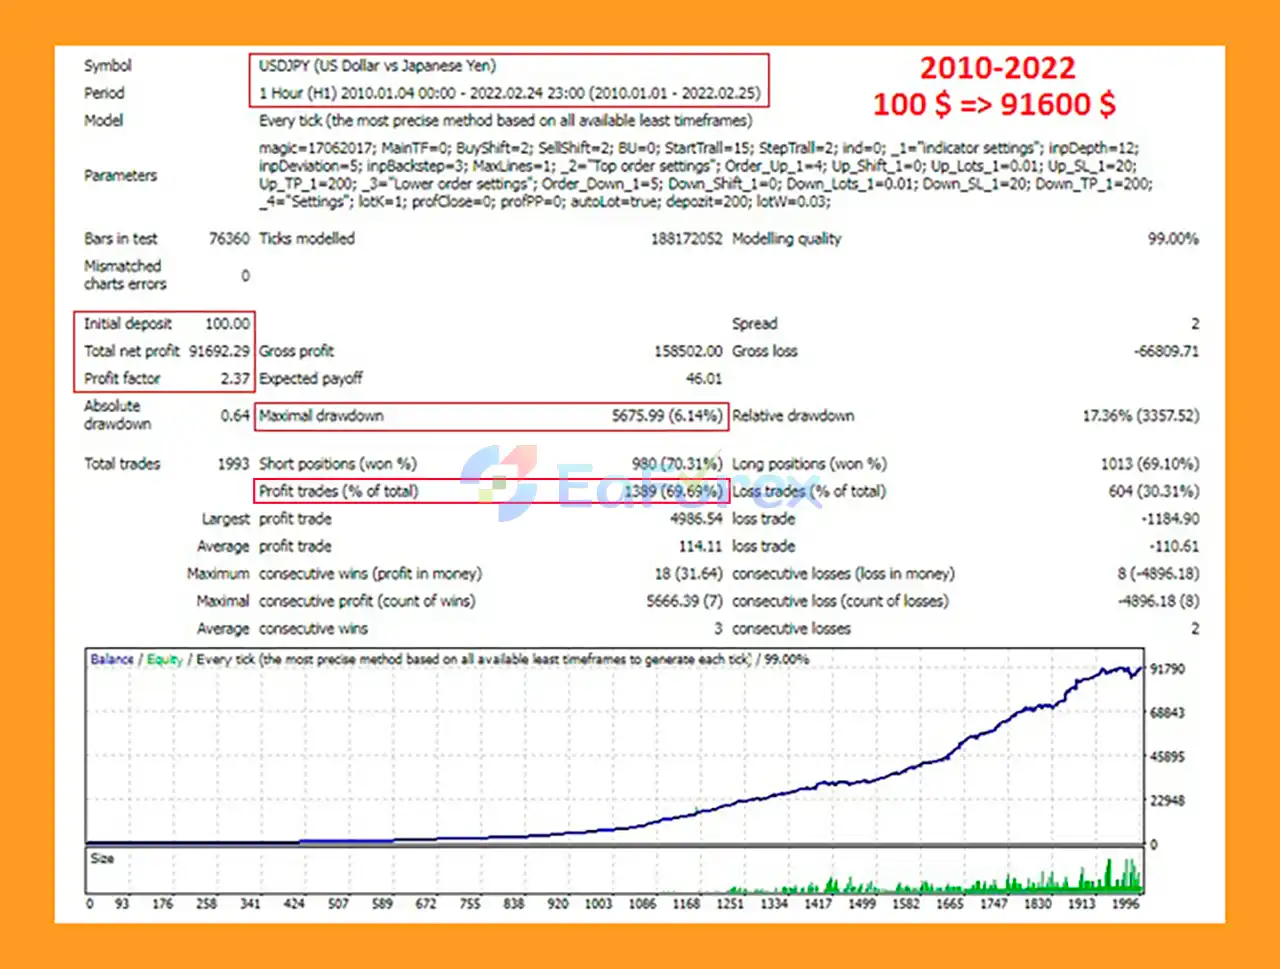This screenshot has height=969, width=1280.
Task: Click the watermark logo in the report center
Action: coord(499,484)
